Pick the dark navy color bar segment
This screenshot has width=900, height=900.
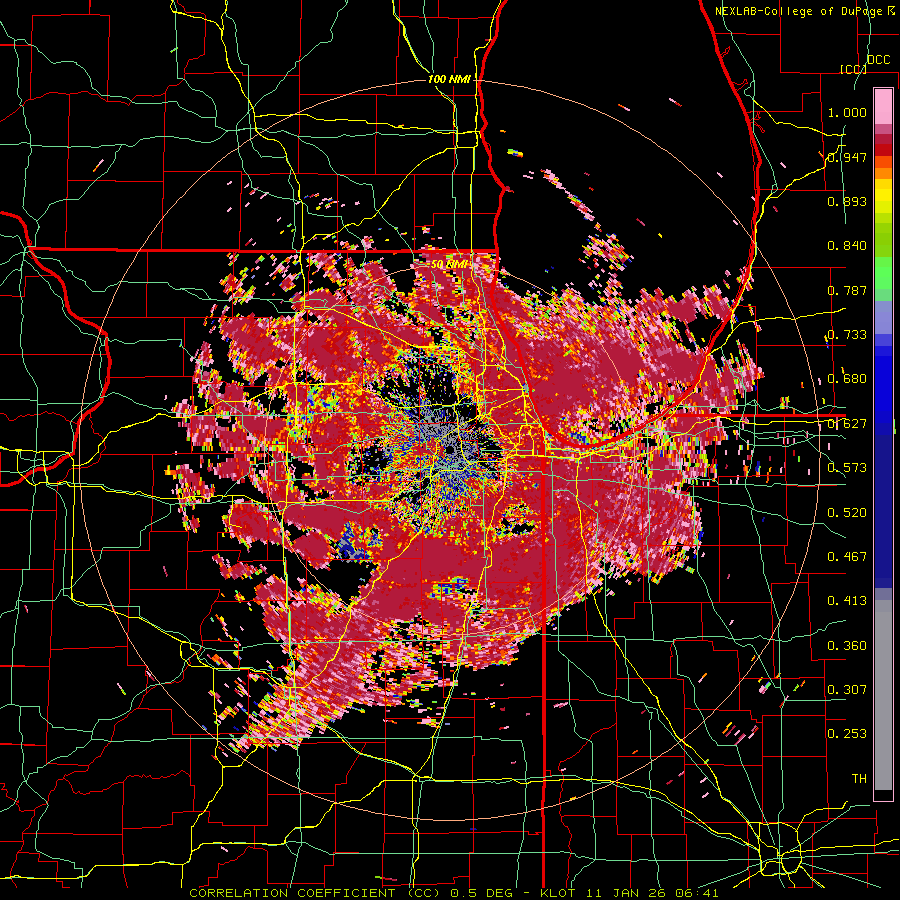pos(883,511)
